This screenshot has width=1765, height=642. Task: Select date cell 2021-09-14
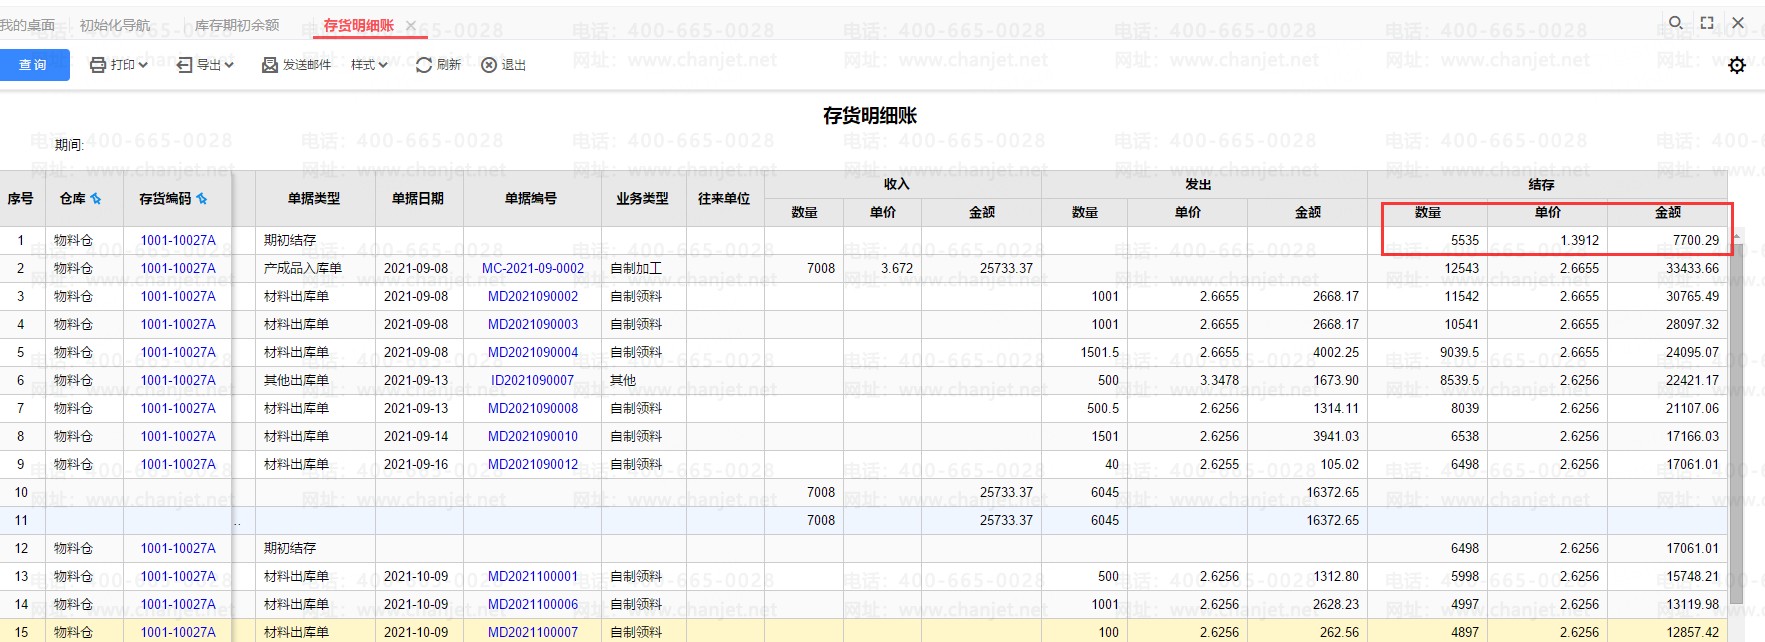[419, 437]
